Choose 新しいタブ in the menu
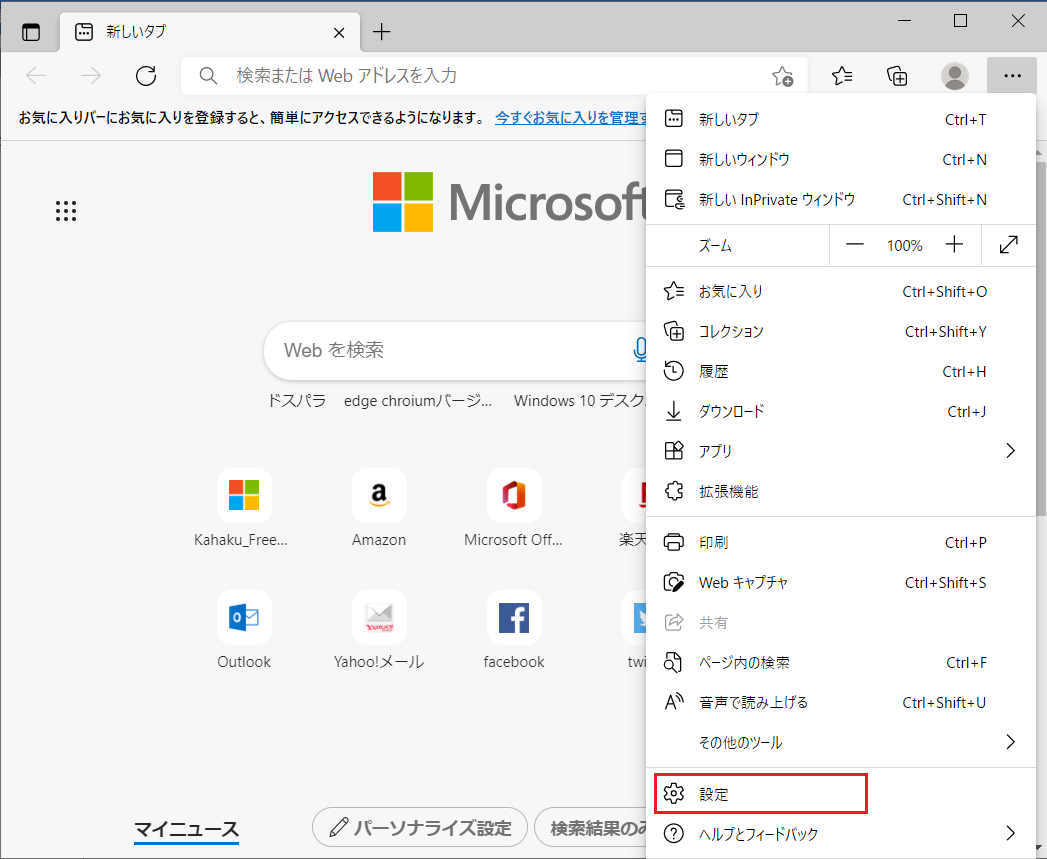The image size is (1047, 859). point(841,120)
